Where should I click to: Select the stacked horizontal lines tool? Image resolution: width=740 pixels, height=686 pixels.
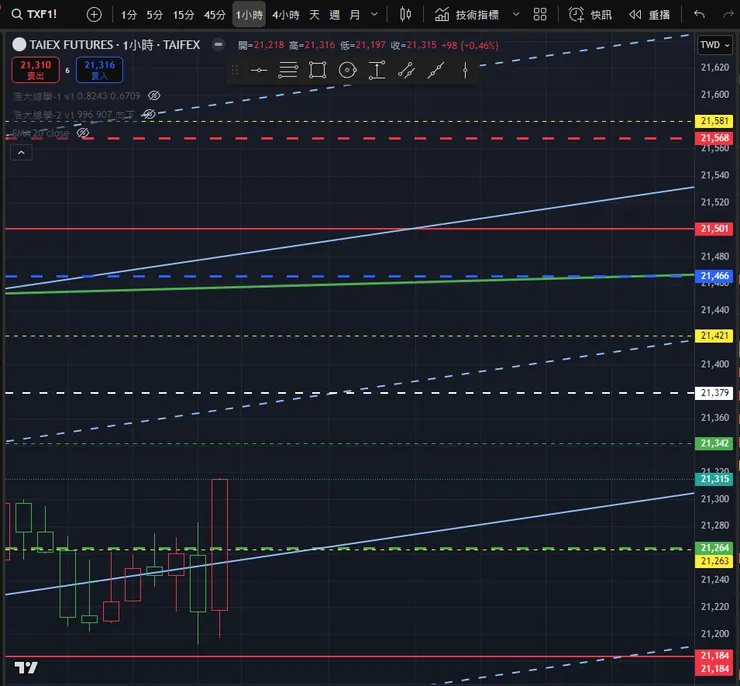[288, 70]
